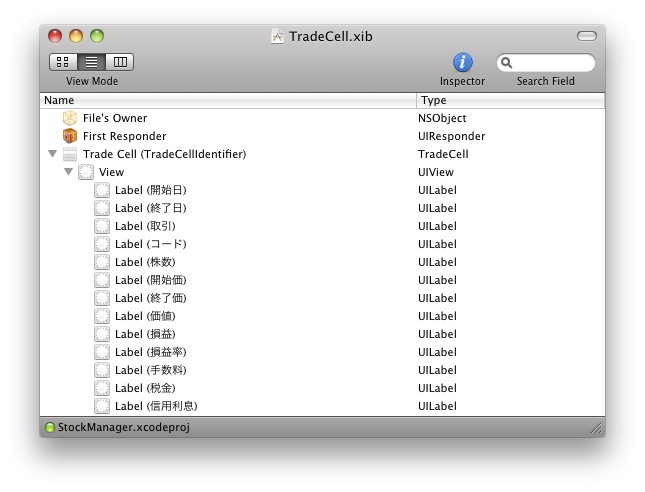
Task: Minimize window with the yellow button
Action: [76, 36]
